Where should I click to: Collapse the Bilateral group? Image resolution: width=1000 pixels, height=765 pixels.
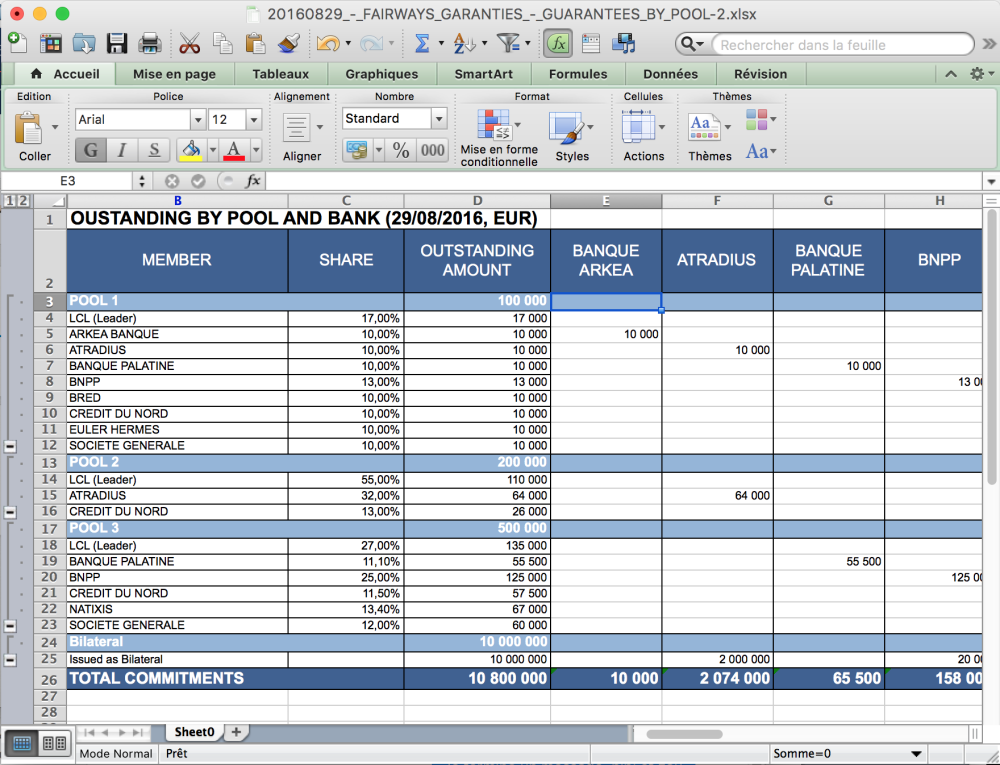pyautogui.click(x=10, y=660)
